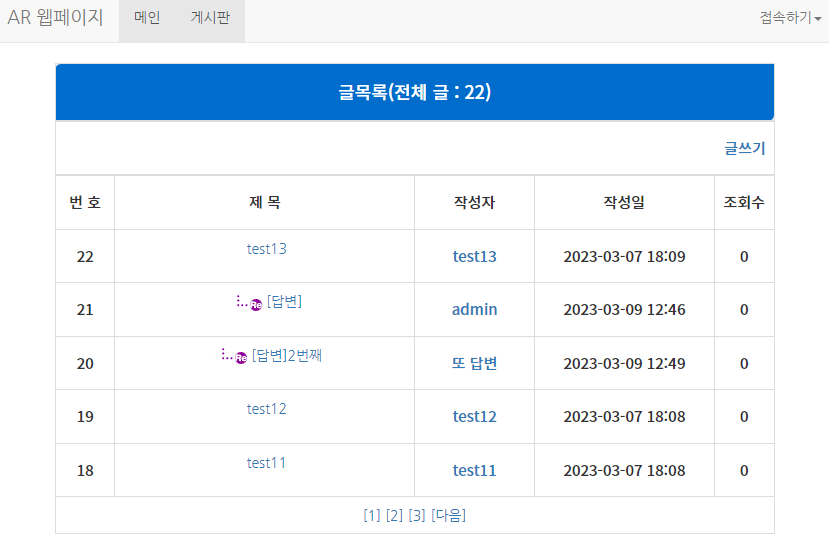Go to page [1]
This screenshot has height=538, width=829.
coord(372,515)
